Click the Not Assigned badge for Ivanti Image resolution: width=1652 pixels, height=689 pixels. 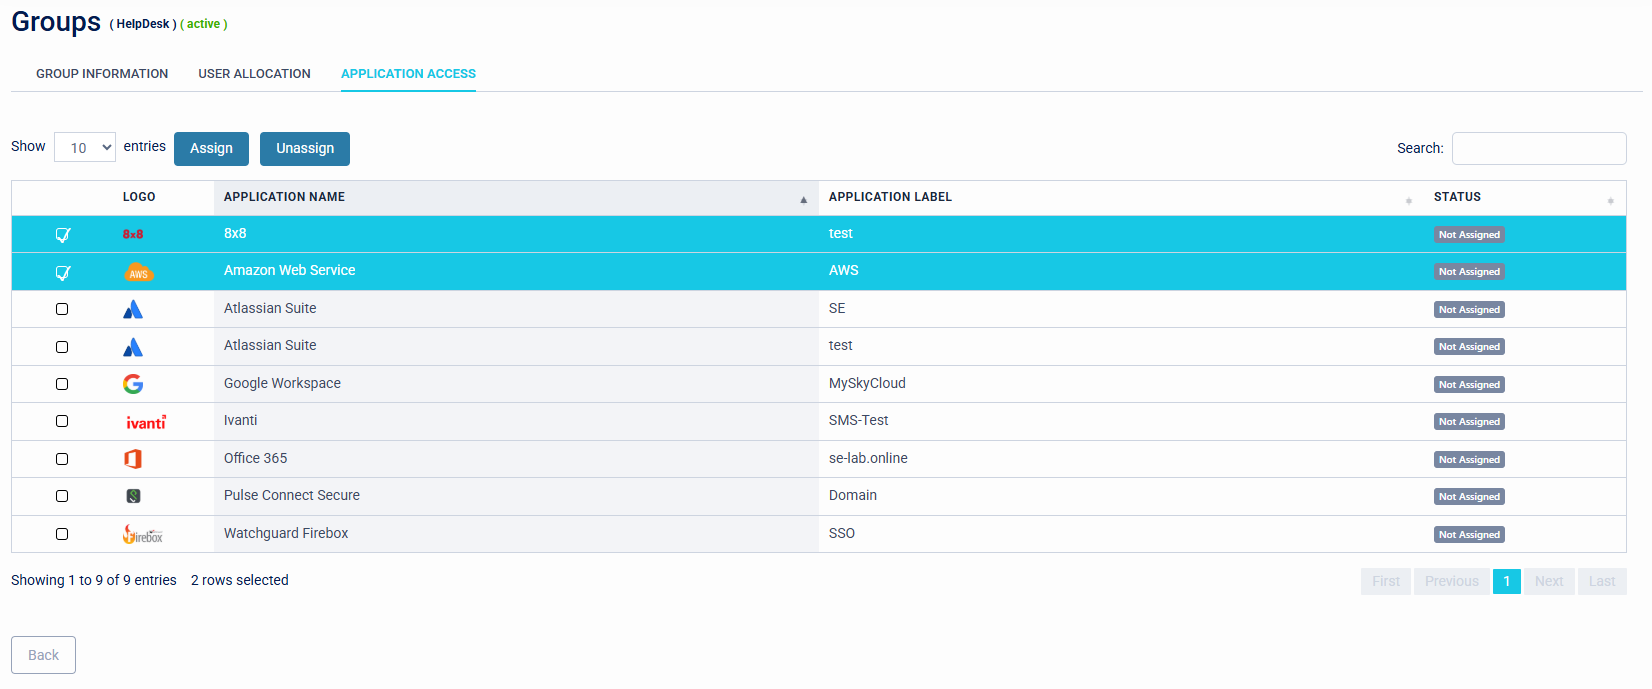[x=1469, y=422]
